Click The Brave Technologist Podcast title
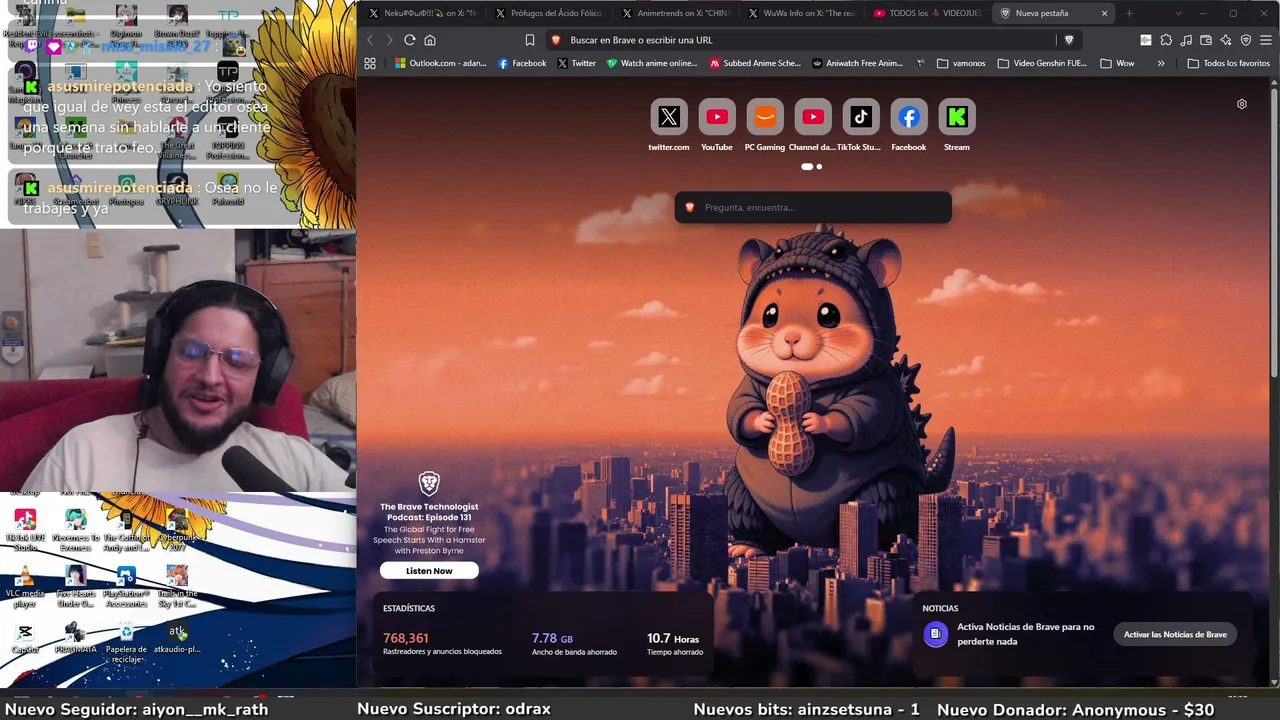The image size is (1280, 720). coord(429,512)
